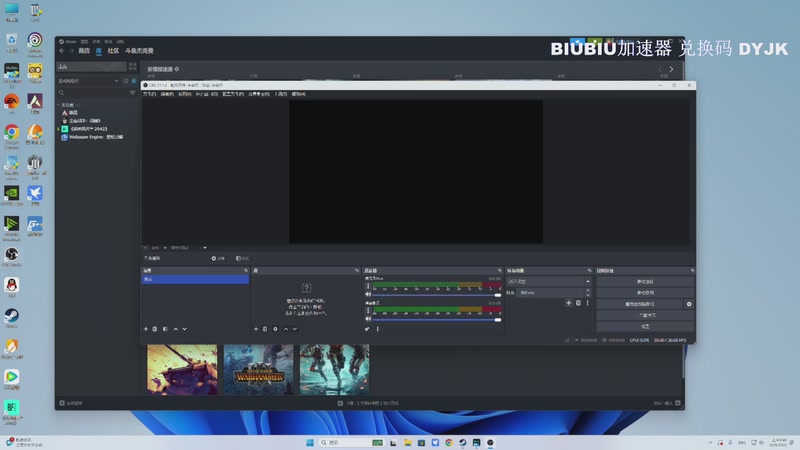Open scene filters icon in Scenes dock
The height and width of the screenshot is (450, 800).
pyautogui.click(x=165, y=329)
